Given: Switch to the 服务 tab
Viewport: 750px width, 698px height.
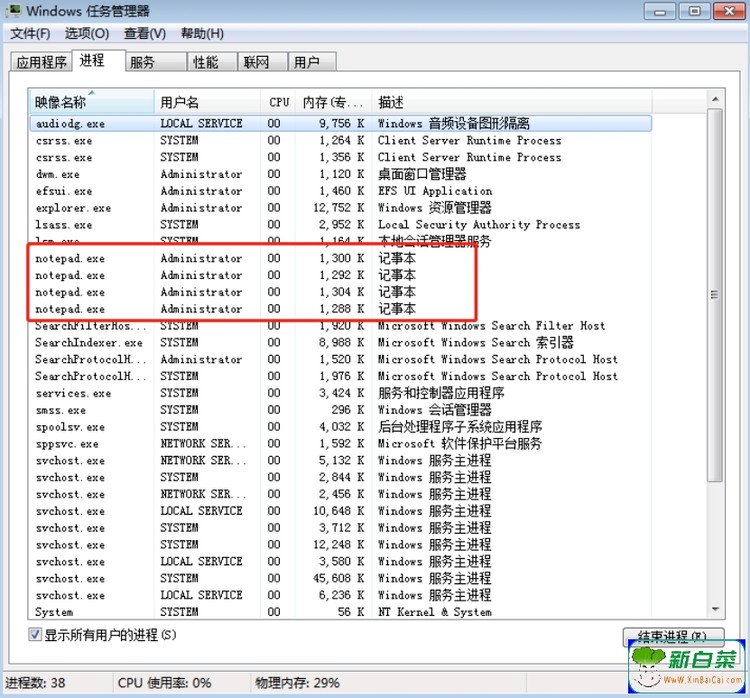Looking at the screenshot, I should coord(156,62).
